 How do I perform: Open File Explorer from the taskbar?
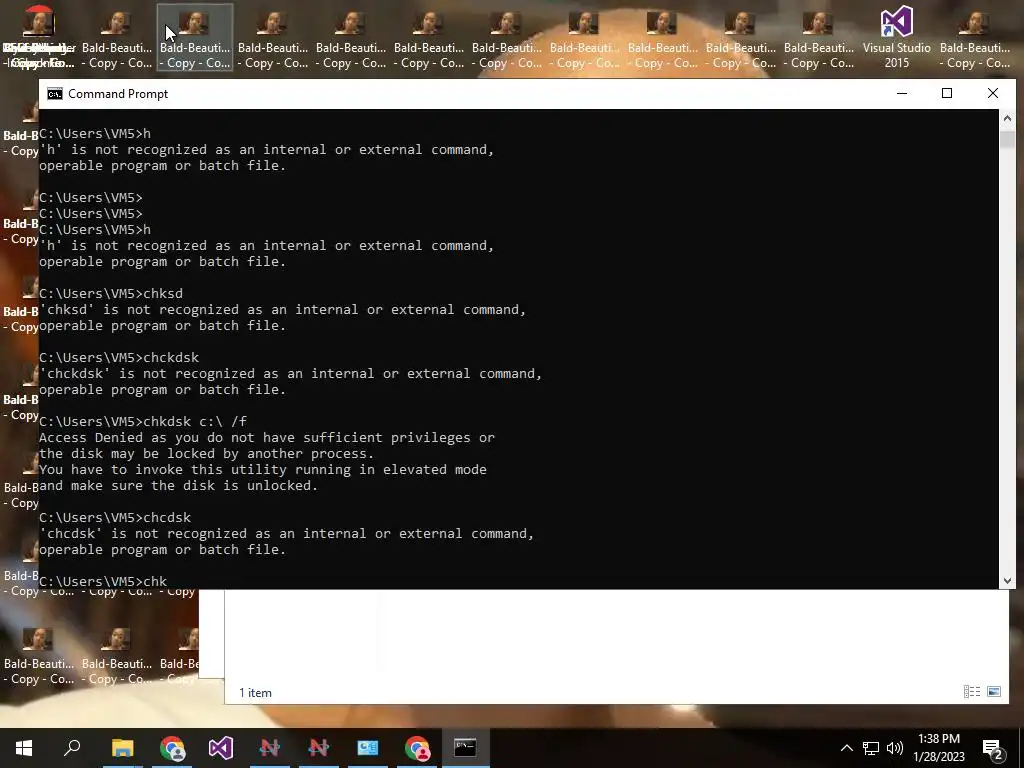tap(122, 747)
